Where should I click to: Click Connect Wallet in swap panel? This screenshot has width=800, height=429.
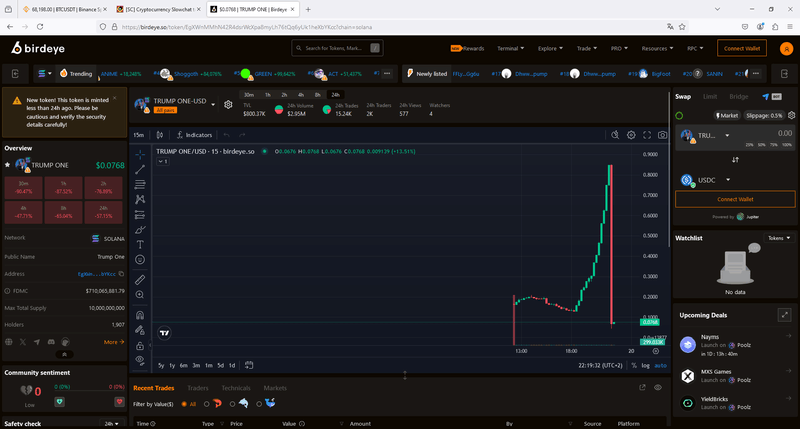tap(735, 199)
